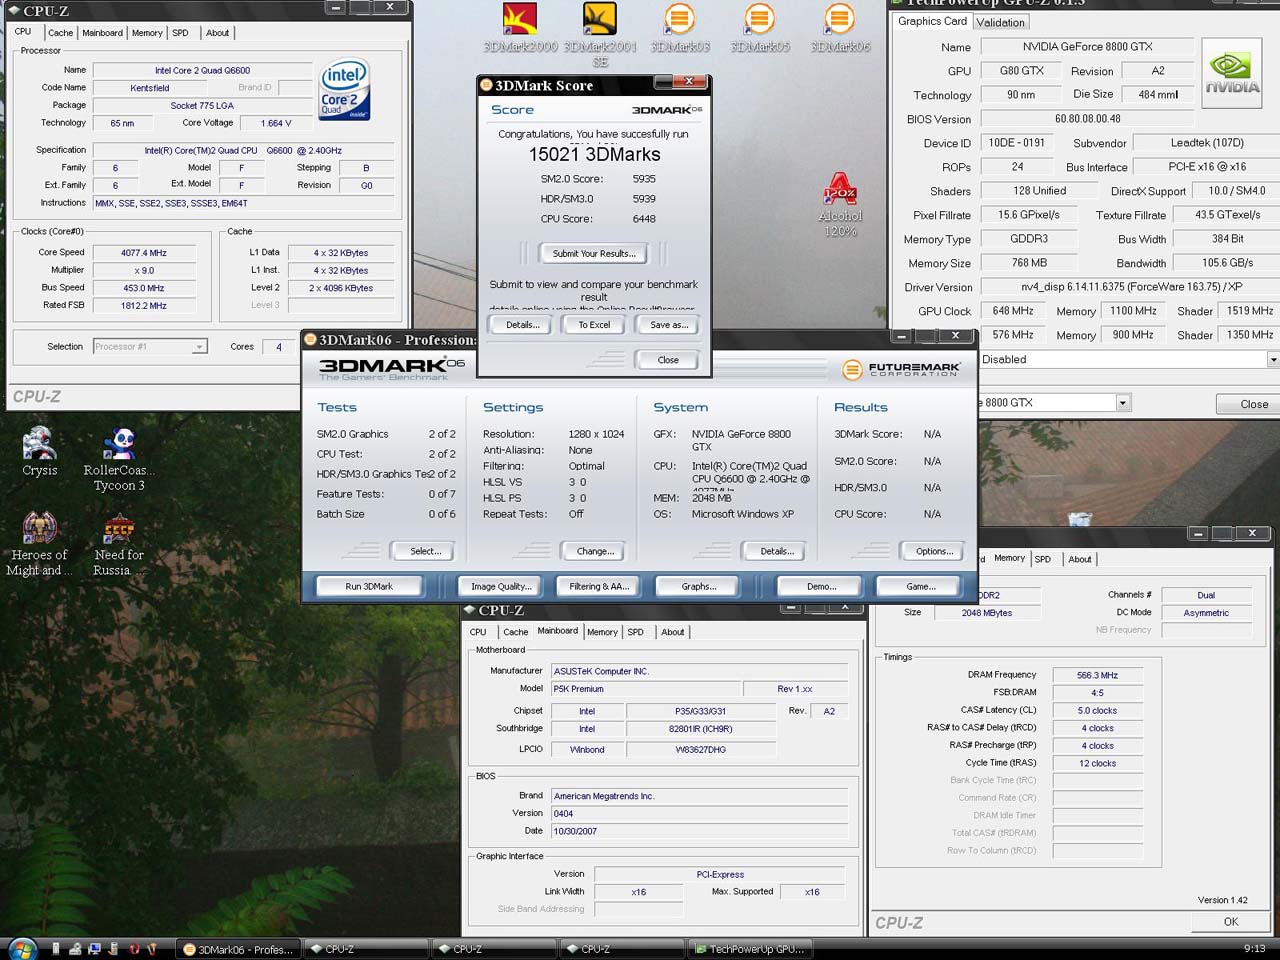This screenshot has width=1280, height=960.
Task: Click the Futuremark Corporation logo
Action: (x=901, y=369)
